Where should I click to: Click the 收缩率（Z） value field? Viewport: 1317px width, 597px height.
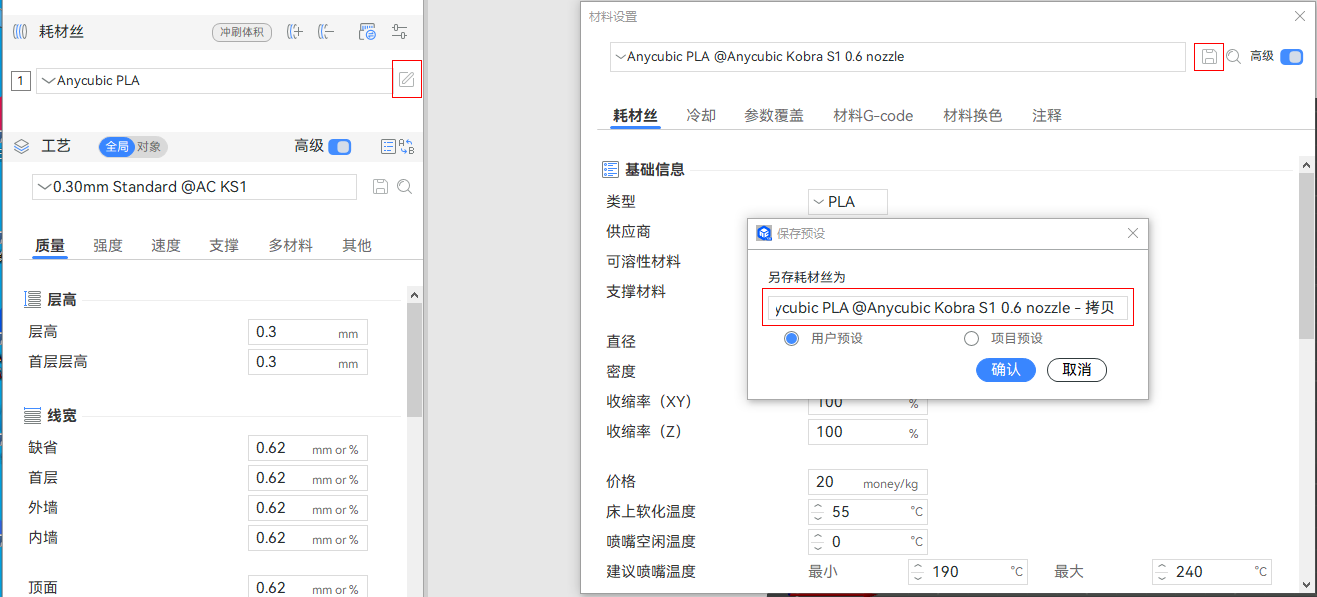[868, 432]
